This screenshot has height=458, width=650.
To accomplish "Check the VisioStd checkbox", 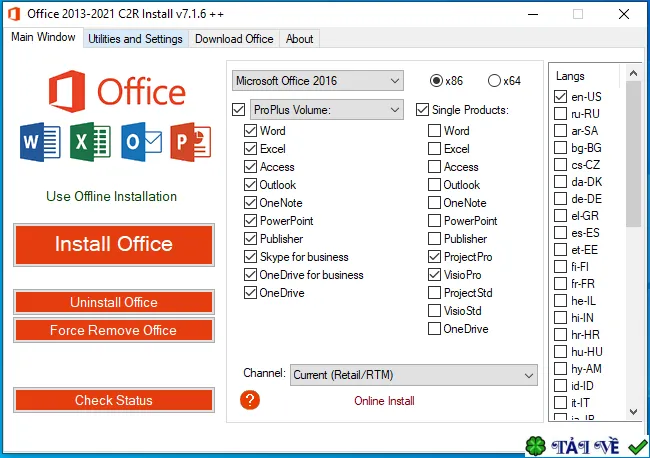I will click(x=434, y=311).
